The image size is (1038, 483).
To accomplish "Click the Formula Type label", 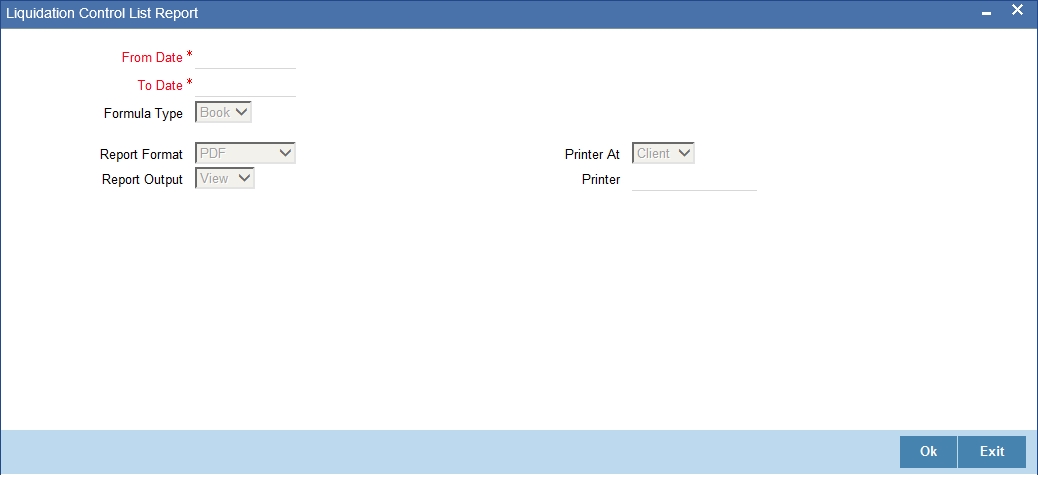I will coord(143,114).
